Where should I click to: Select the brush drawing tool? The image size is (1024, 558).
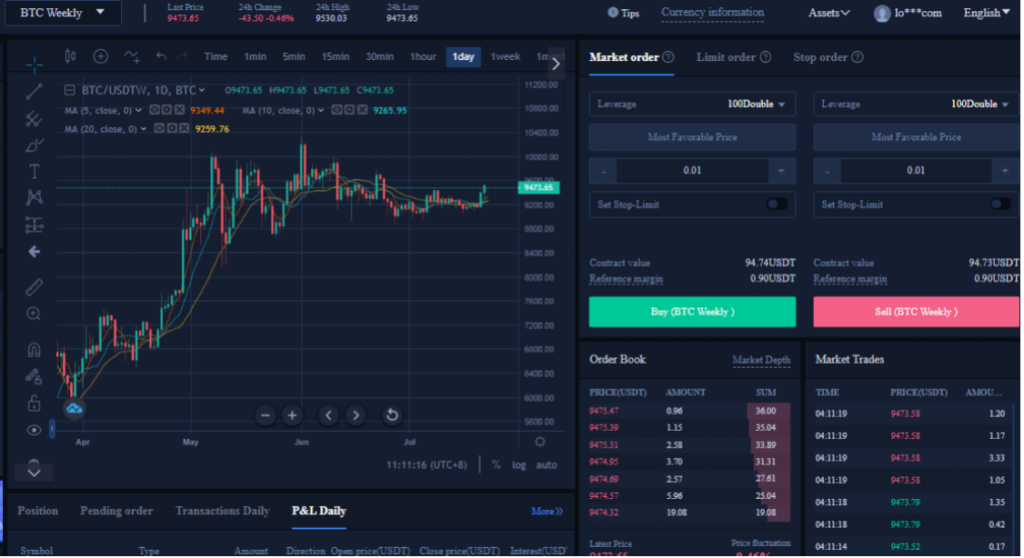34,145
